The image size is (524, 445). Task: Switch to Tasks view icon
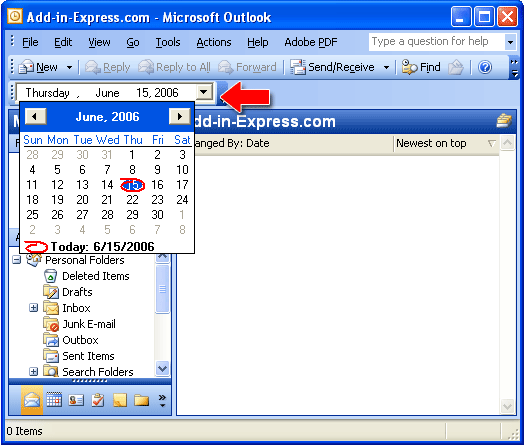98,400
